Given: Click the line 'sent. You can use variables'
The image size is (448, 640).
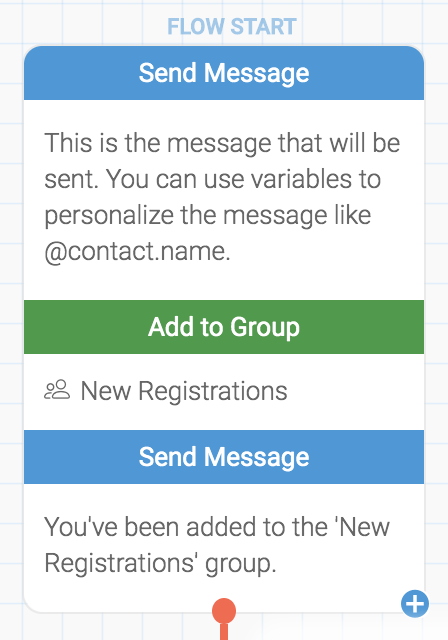Looking at the screenshot, I should pos(213,179).
